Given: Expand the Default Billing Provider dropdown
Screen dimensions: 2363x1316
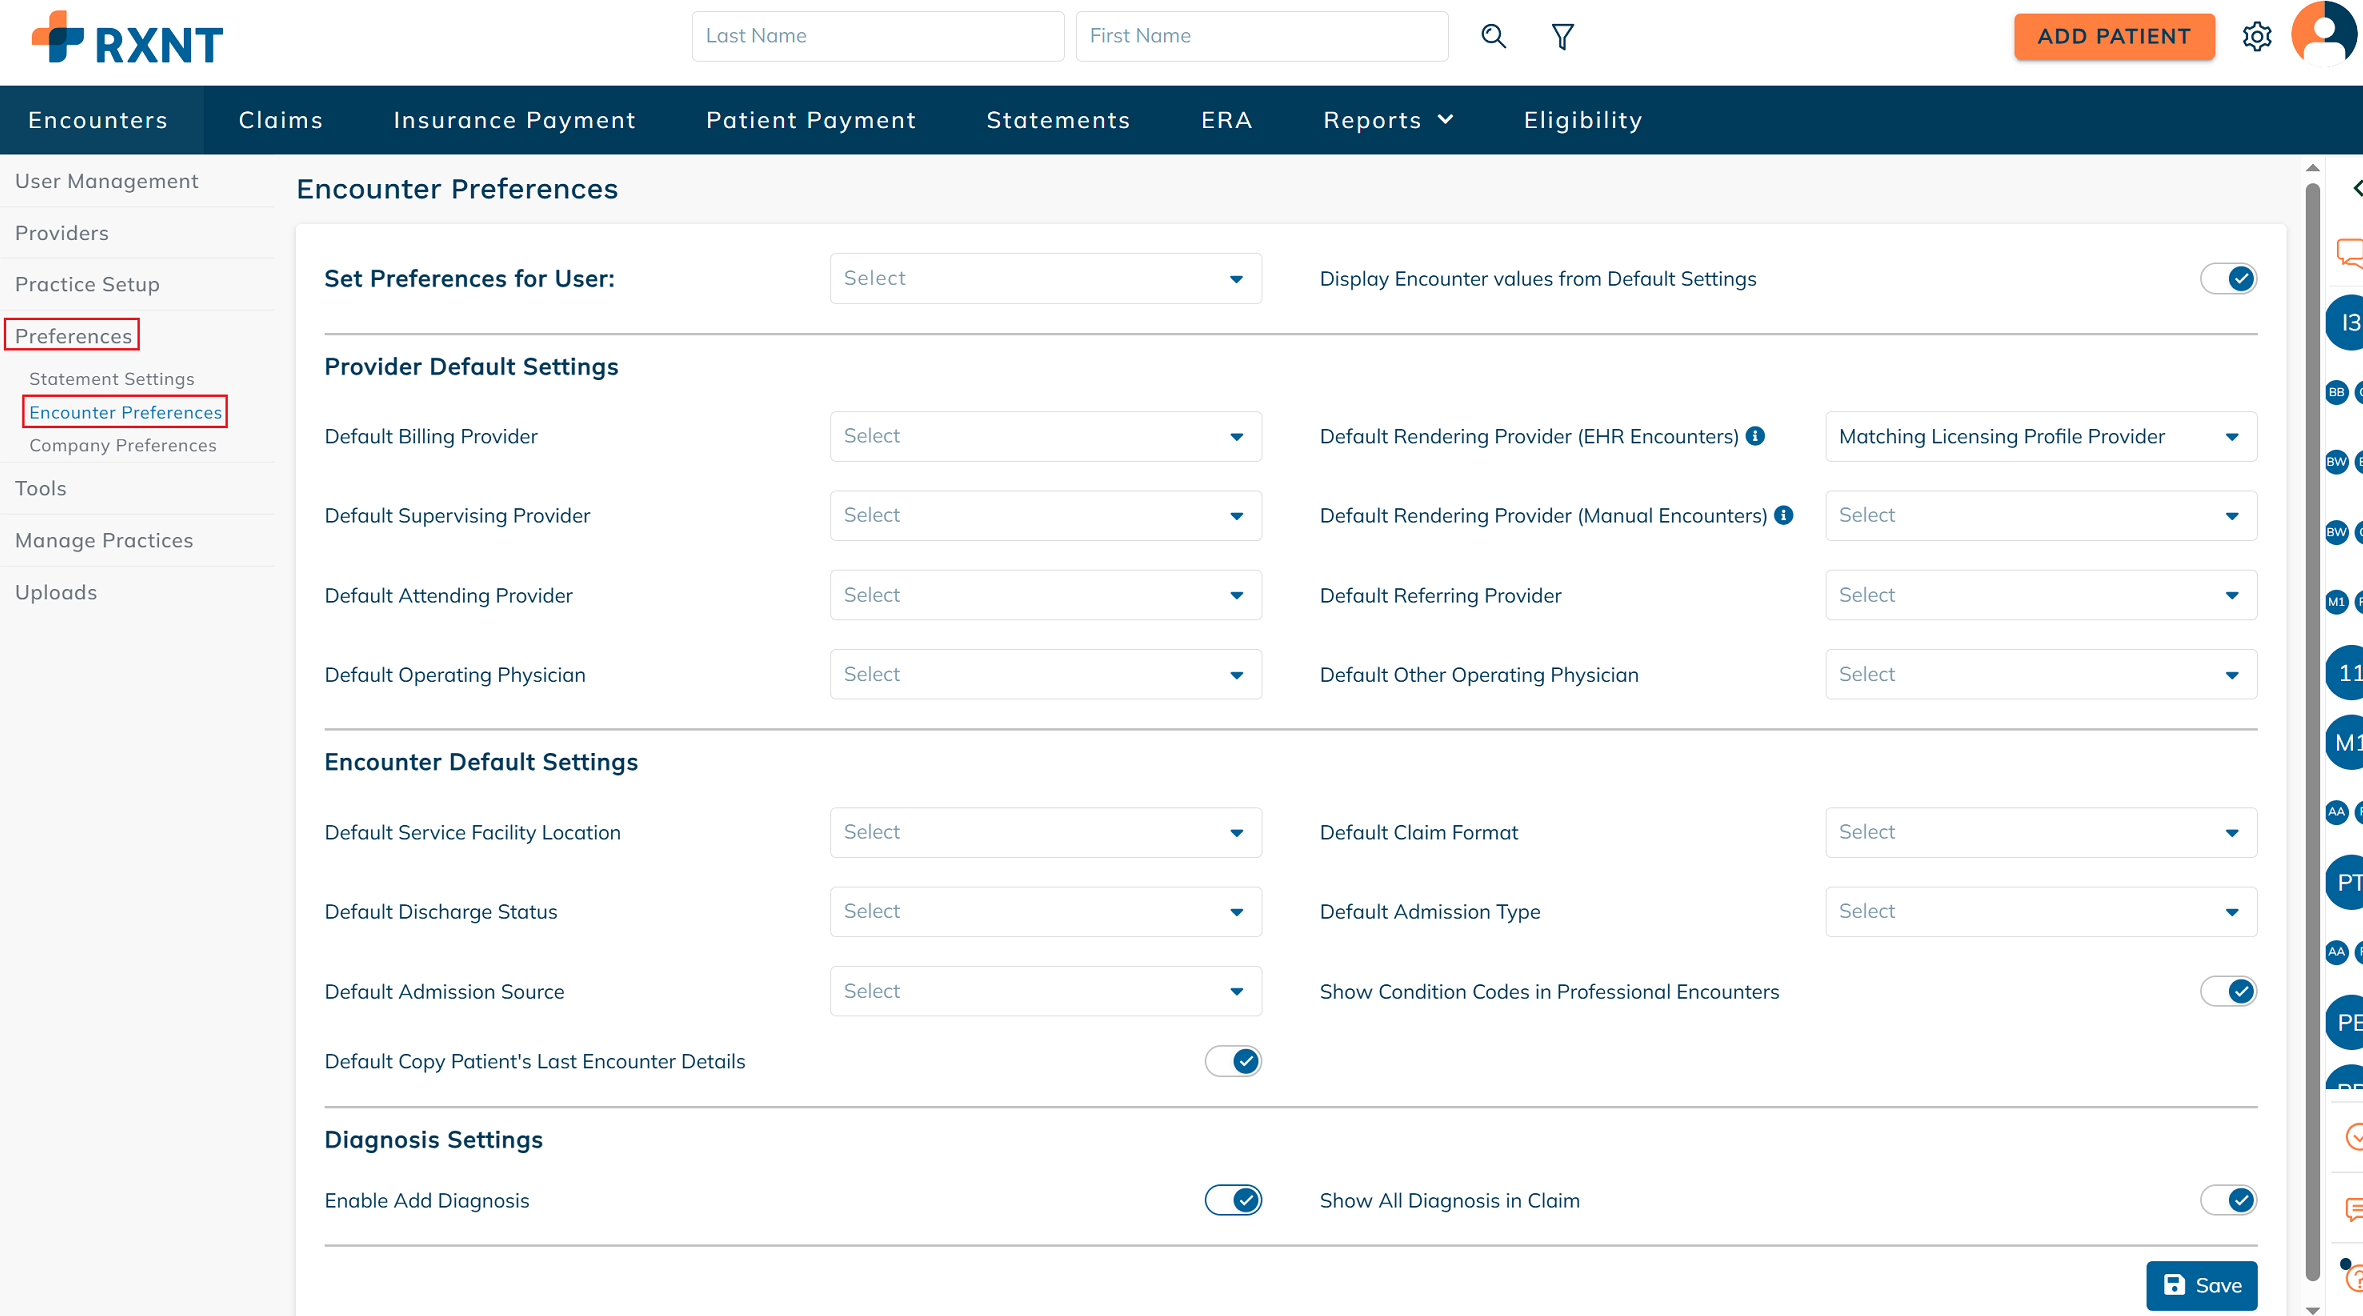Looking at the screenshot, I should pos(1045,437).
